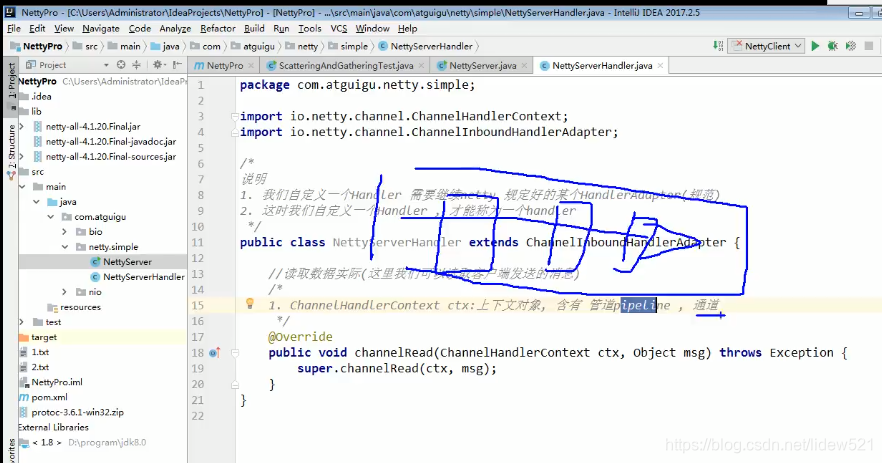Toggle the Favorites side tool window

(x=11, y=451)
